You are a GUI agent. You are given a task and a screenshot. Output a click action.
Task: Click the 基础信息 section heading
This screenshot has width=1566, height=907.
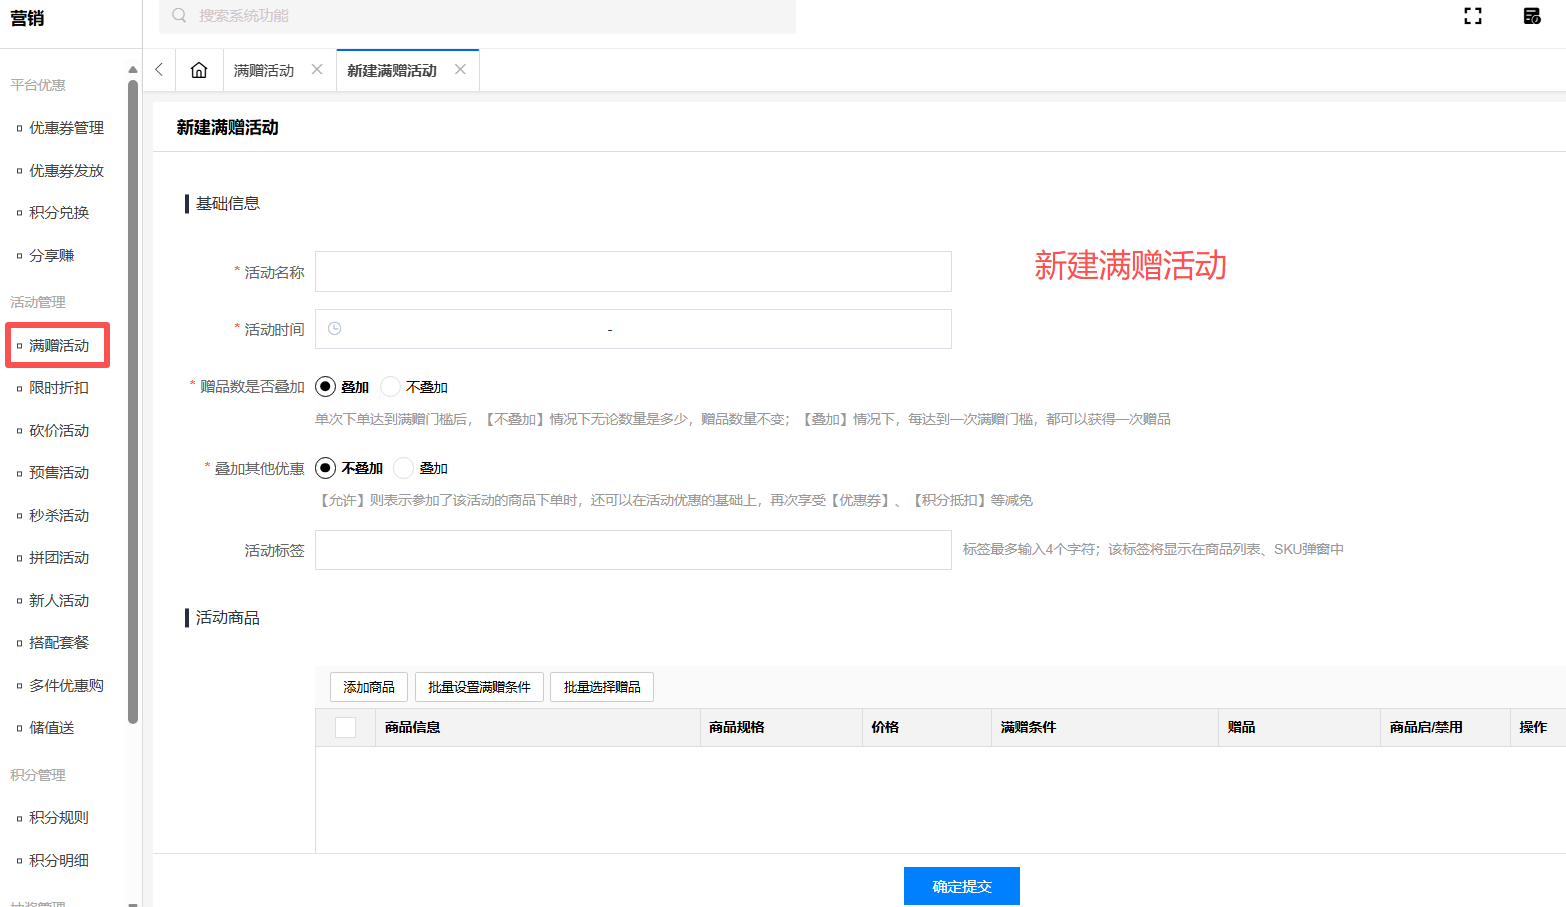(228, 203)
